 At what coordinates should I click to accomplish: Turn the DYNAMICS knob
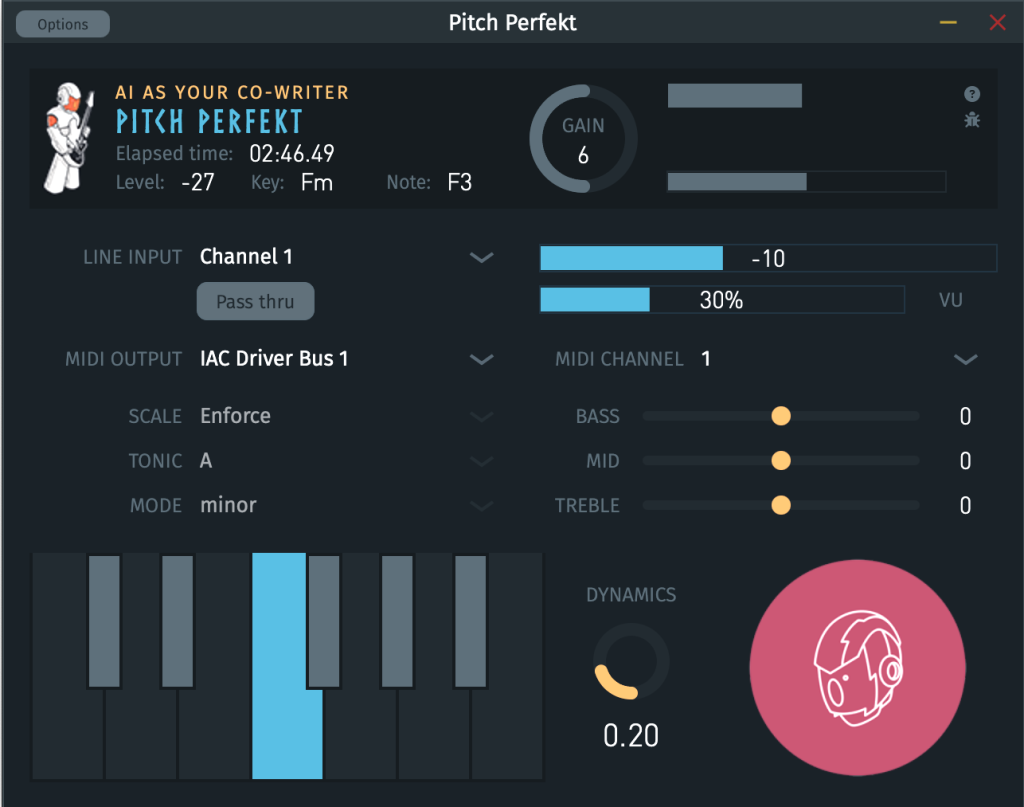point(630,662)
